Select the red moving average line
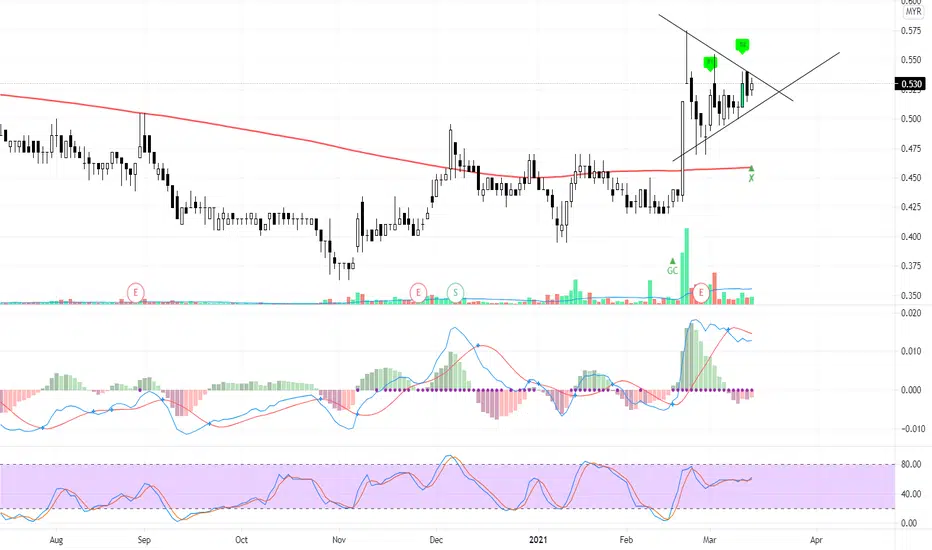The height and width of the screenshot is (550, 932). coord(374,153)
